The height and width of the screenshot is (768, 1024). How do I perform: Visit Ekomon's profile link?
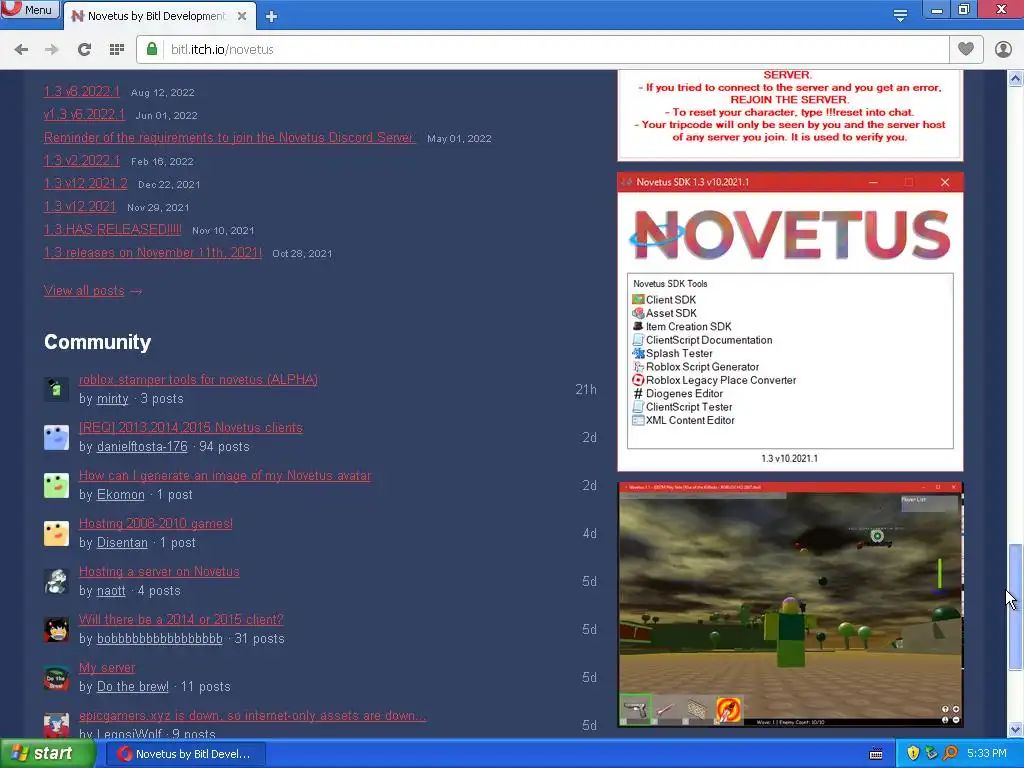tap(121, 494)
